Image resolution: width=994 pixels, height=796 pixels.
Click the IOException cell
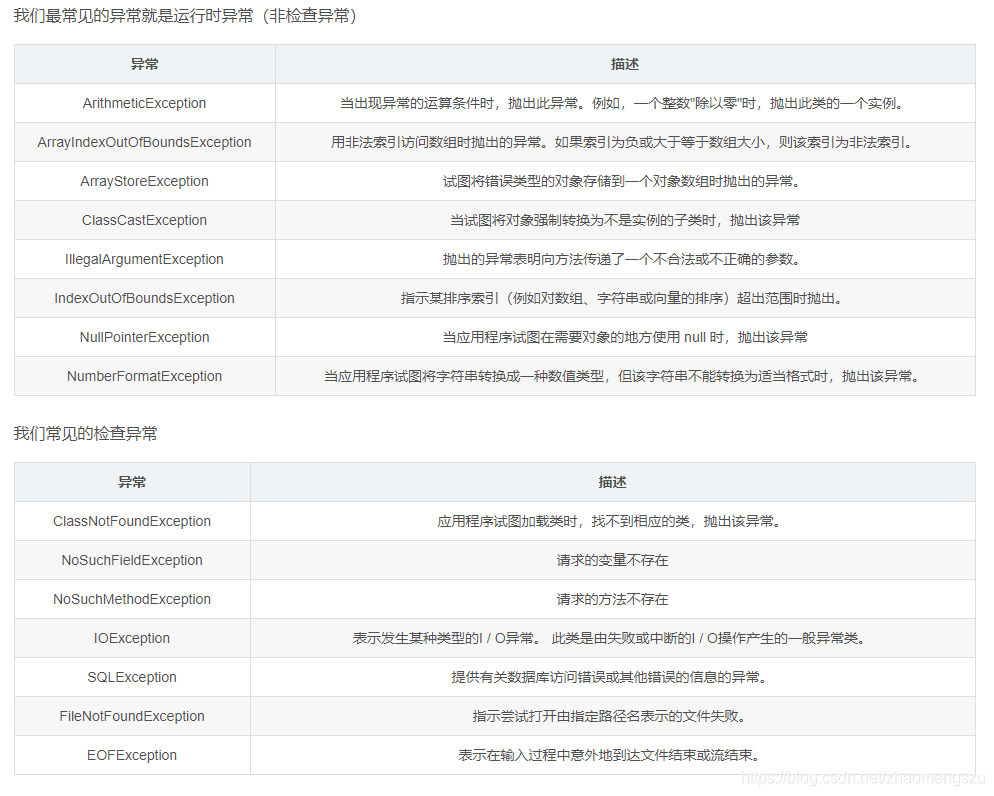132,638
